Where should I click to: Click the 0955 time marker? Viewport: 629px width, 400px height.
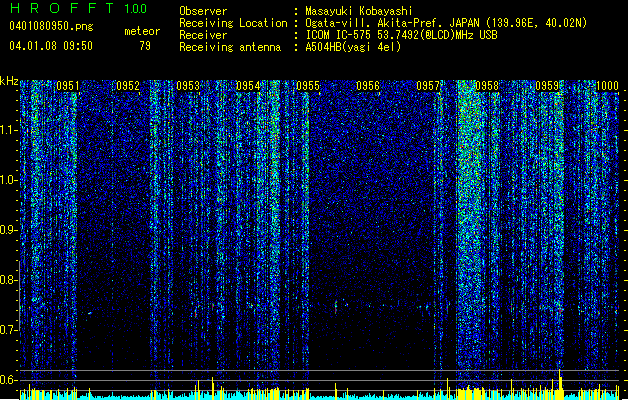(x=308, y=86)
